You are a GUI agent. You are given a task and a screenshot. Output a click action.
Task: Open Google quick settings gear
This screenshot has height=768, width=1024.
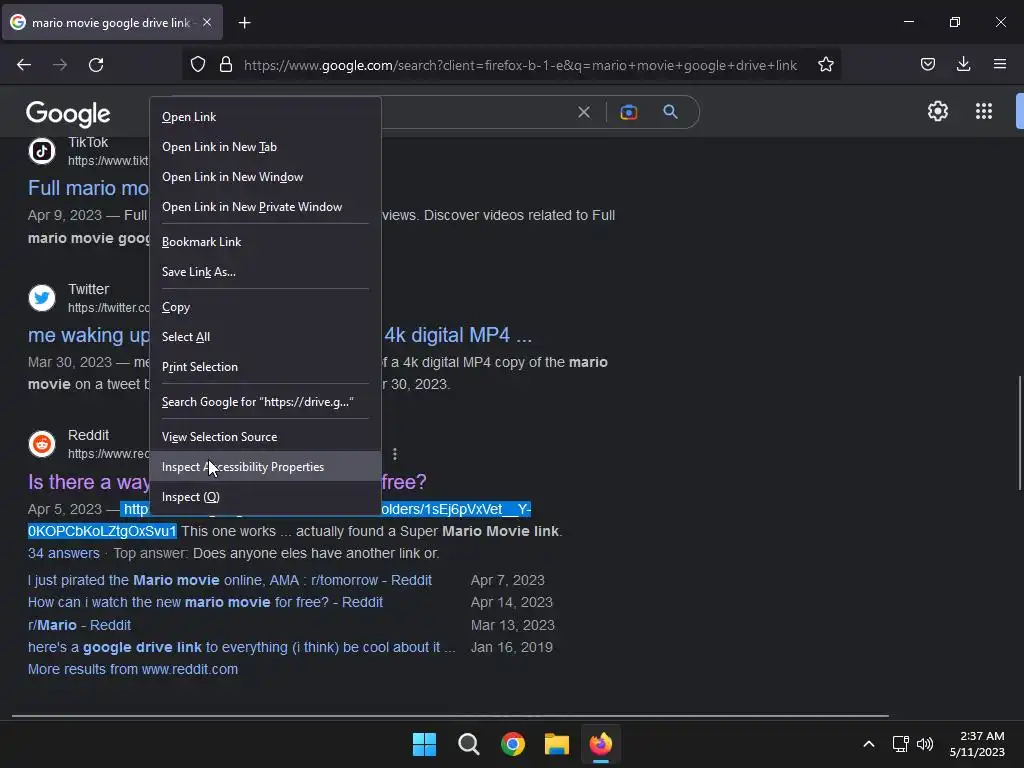(938, 111)
